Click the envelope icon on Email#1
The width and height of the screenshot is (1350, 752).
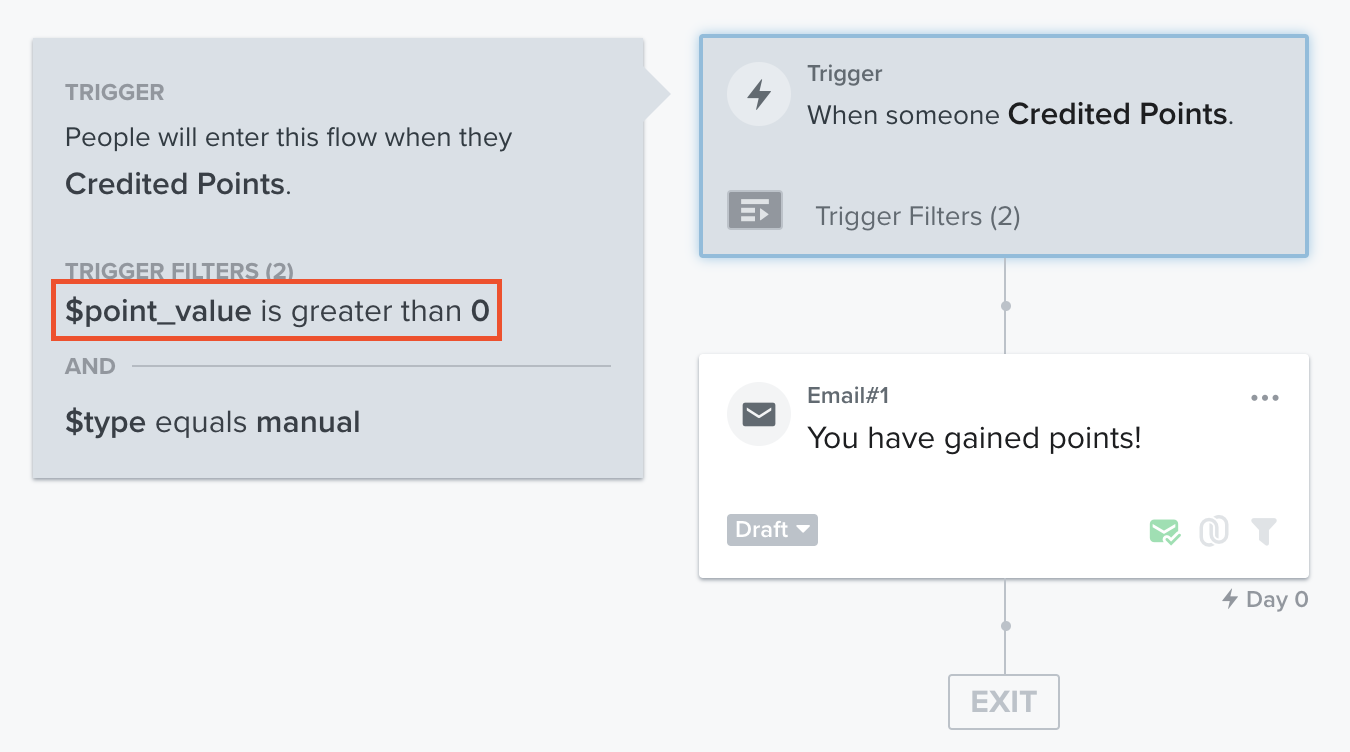point(760,413)
